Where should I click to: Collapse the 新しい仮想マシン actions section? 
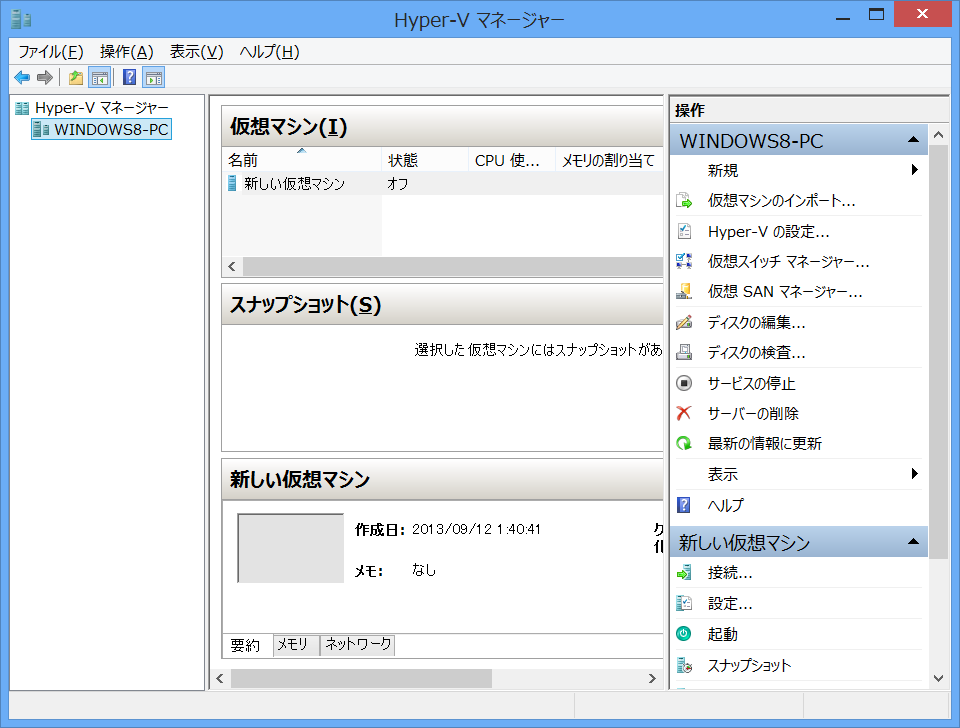tap(913, 541)
